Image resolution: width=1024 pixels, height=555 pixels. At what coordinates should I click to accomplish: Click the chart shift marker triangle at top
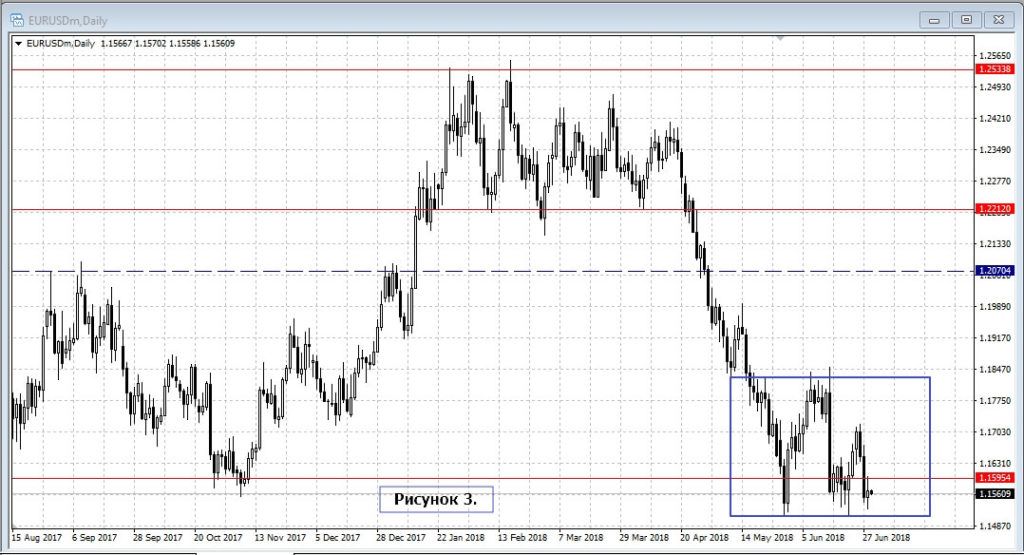click(780, 39)
